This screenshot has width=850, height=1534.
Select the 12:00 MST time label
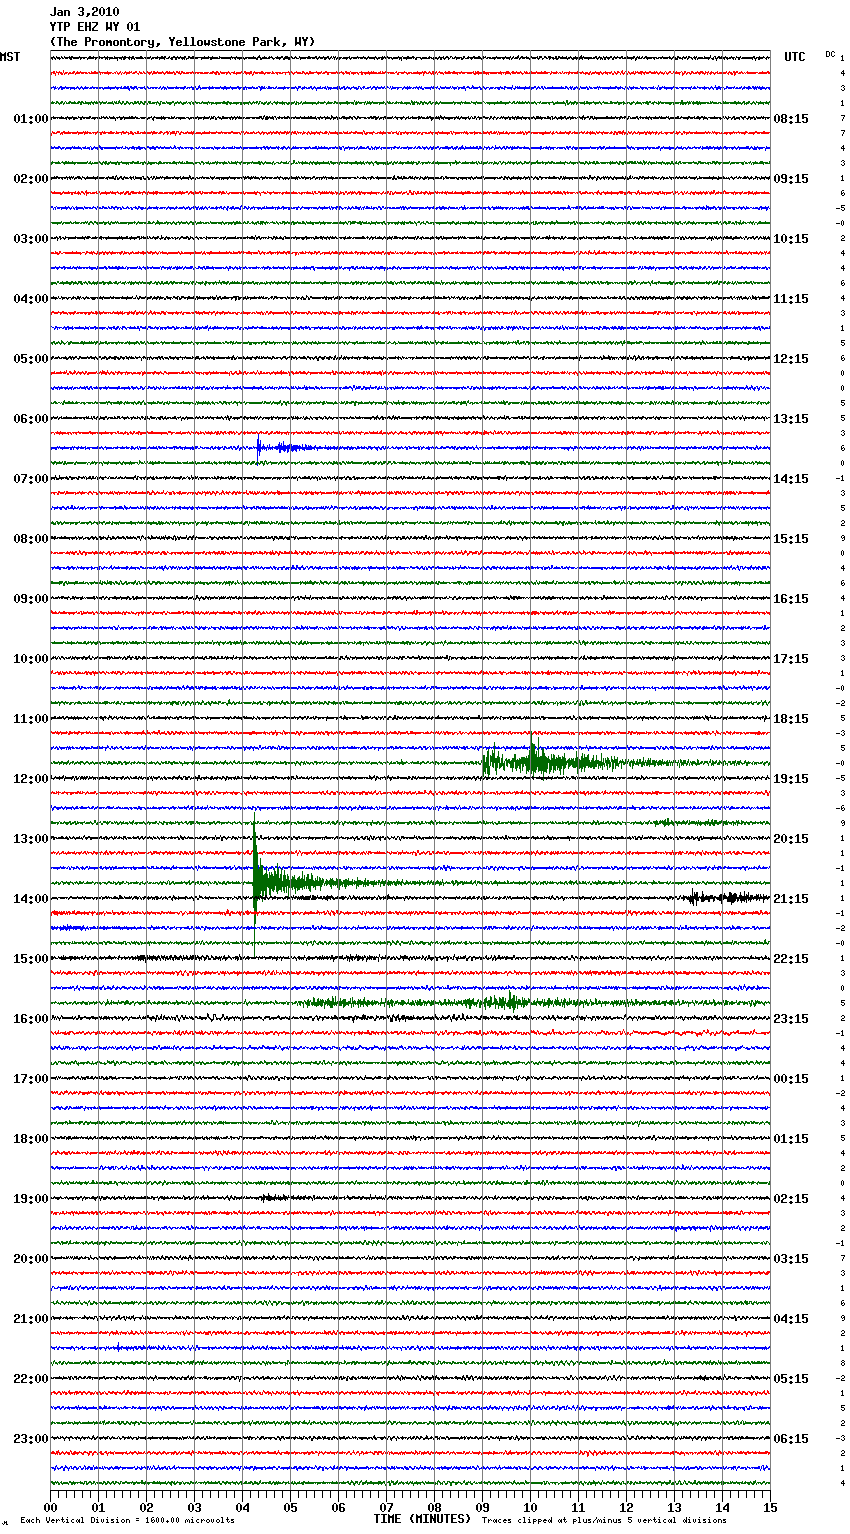pos(31,779)
